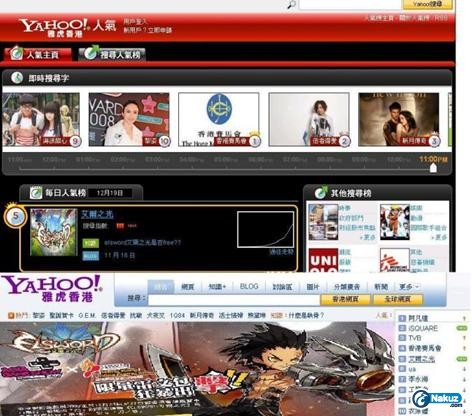Click the magnifier search icon at top
Viewport: 472px width, 416px height.
point(291,4)
